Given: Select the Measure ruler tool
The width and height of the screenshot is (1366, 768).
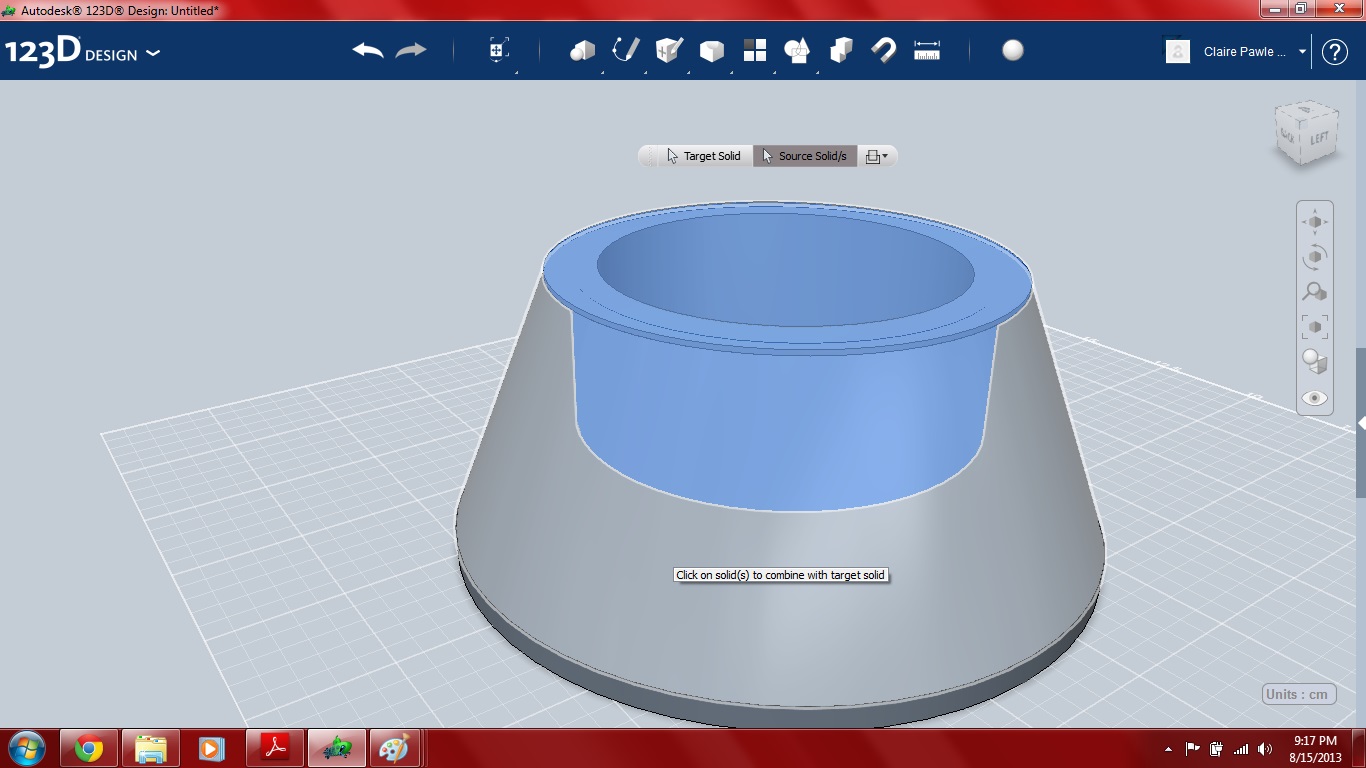Looking at the screenshot, I should click(927, 50).
